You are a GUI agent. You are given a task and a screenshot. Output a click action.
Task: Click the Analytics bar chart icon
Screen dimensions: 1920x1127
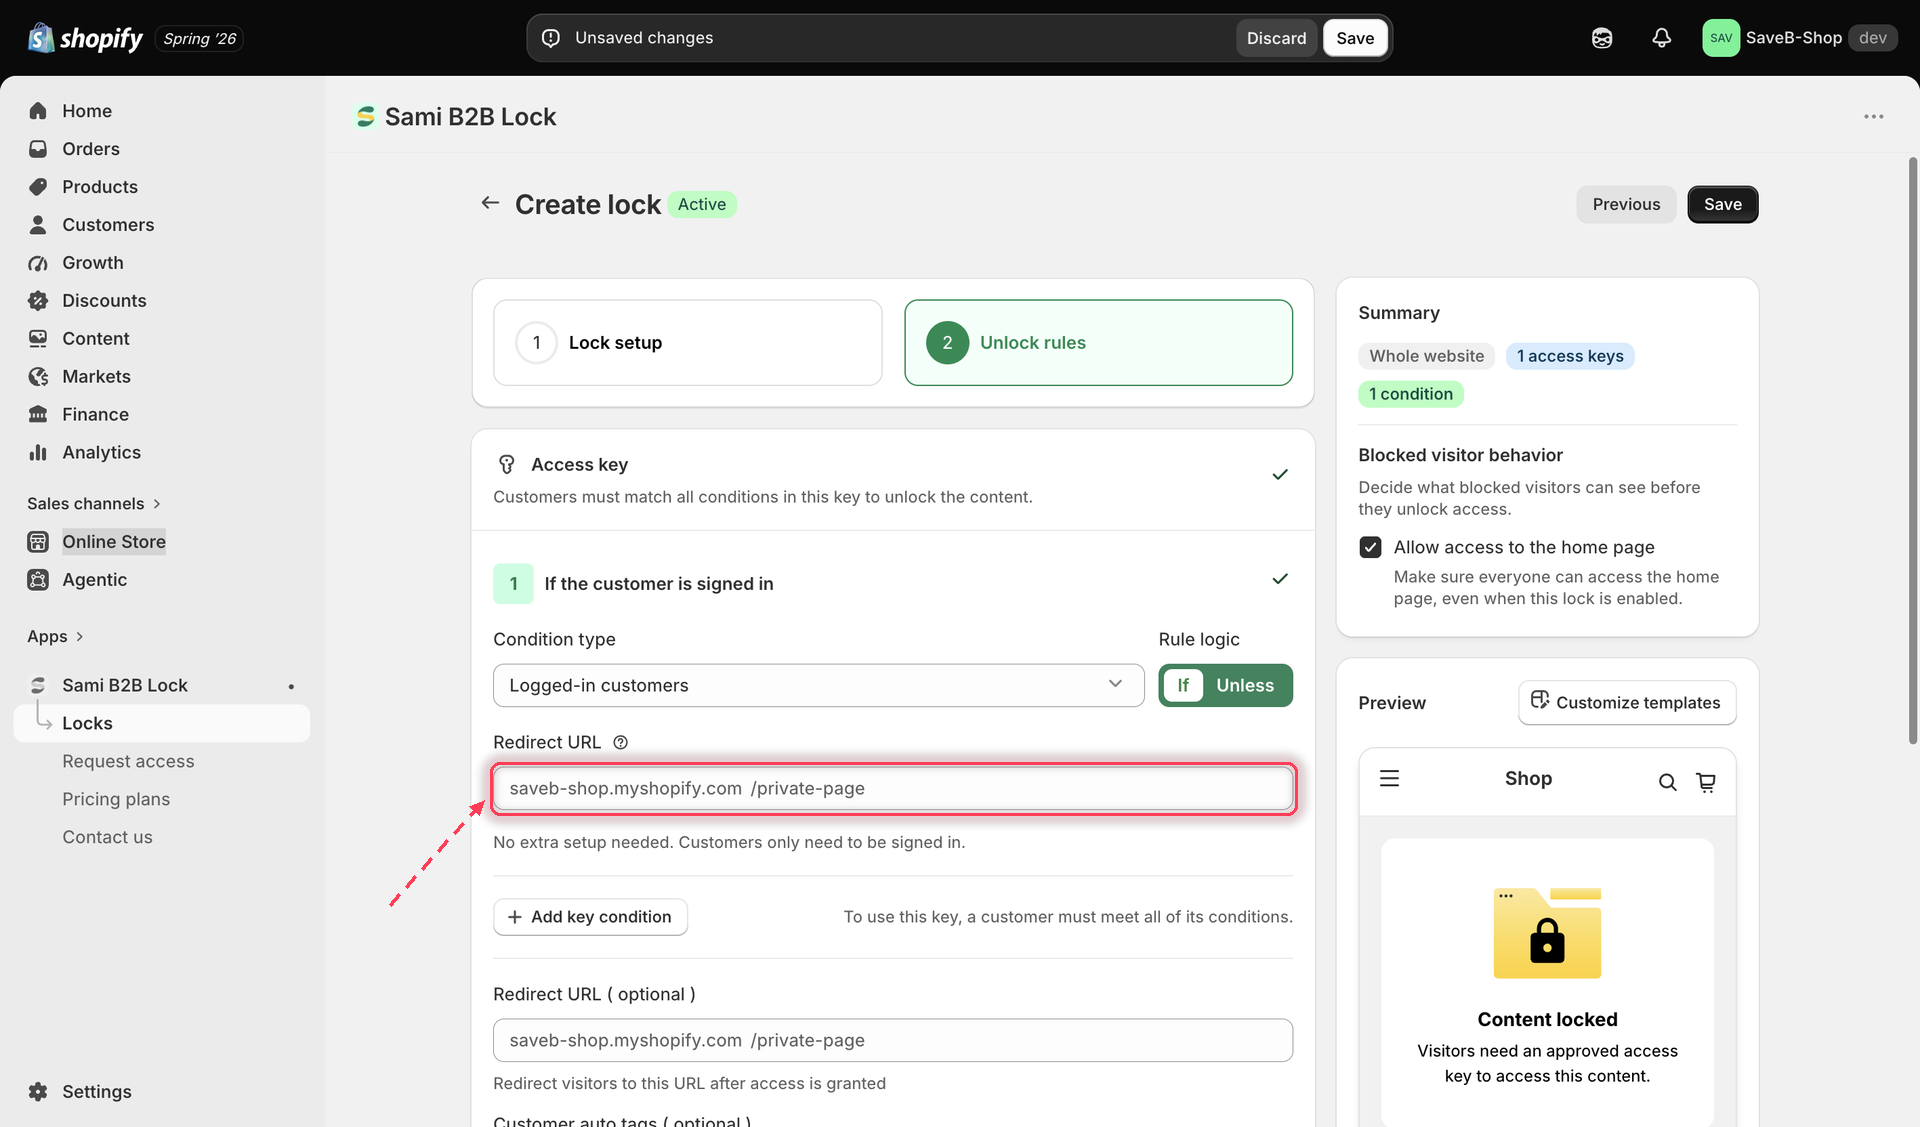38,453
